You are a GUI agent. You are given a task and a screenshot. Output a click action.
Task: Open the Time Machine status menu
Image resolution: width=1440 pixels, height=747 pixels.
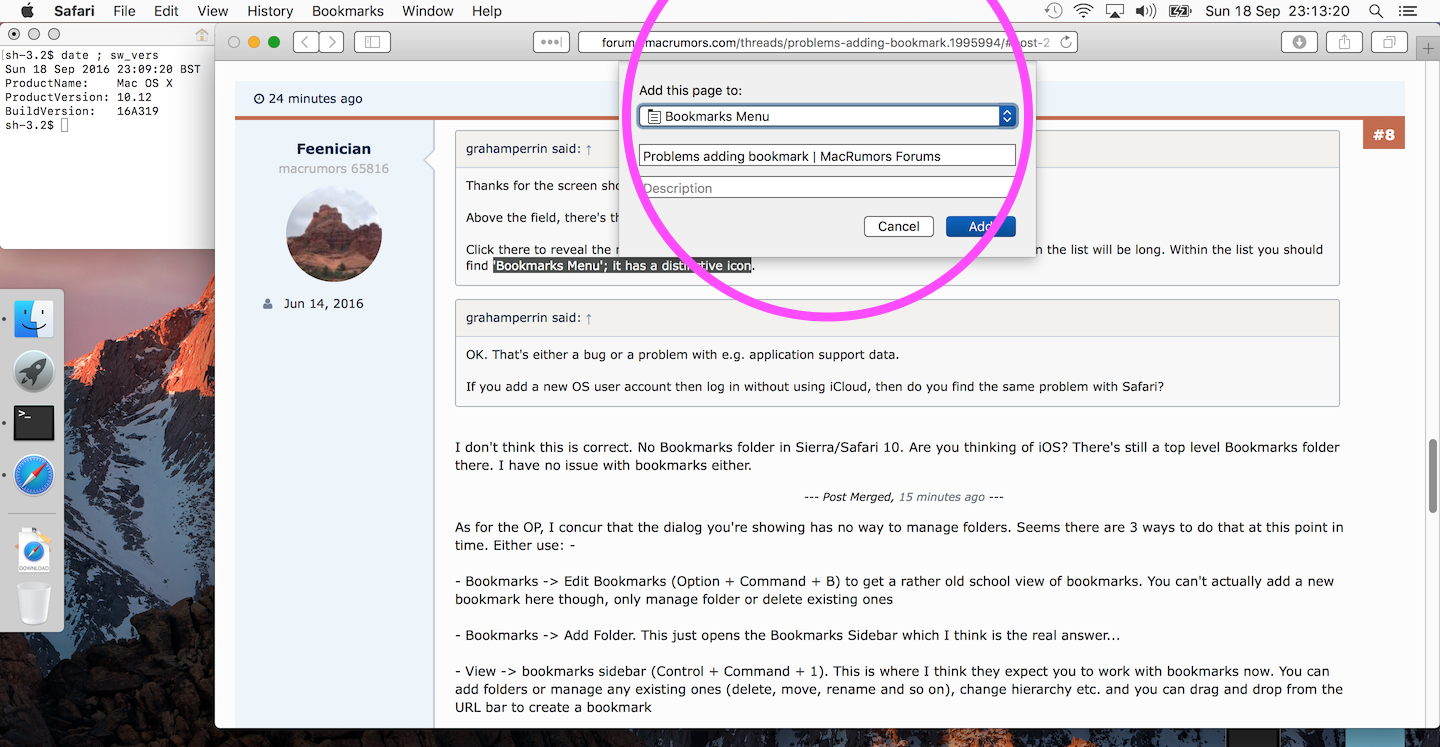coord(1053,11)
